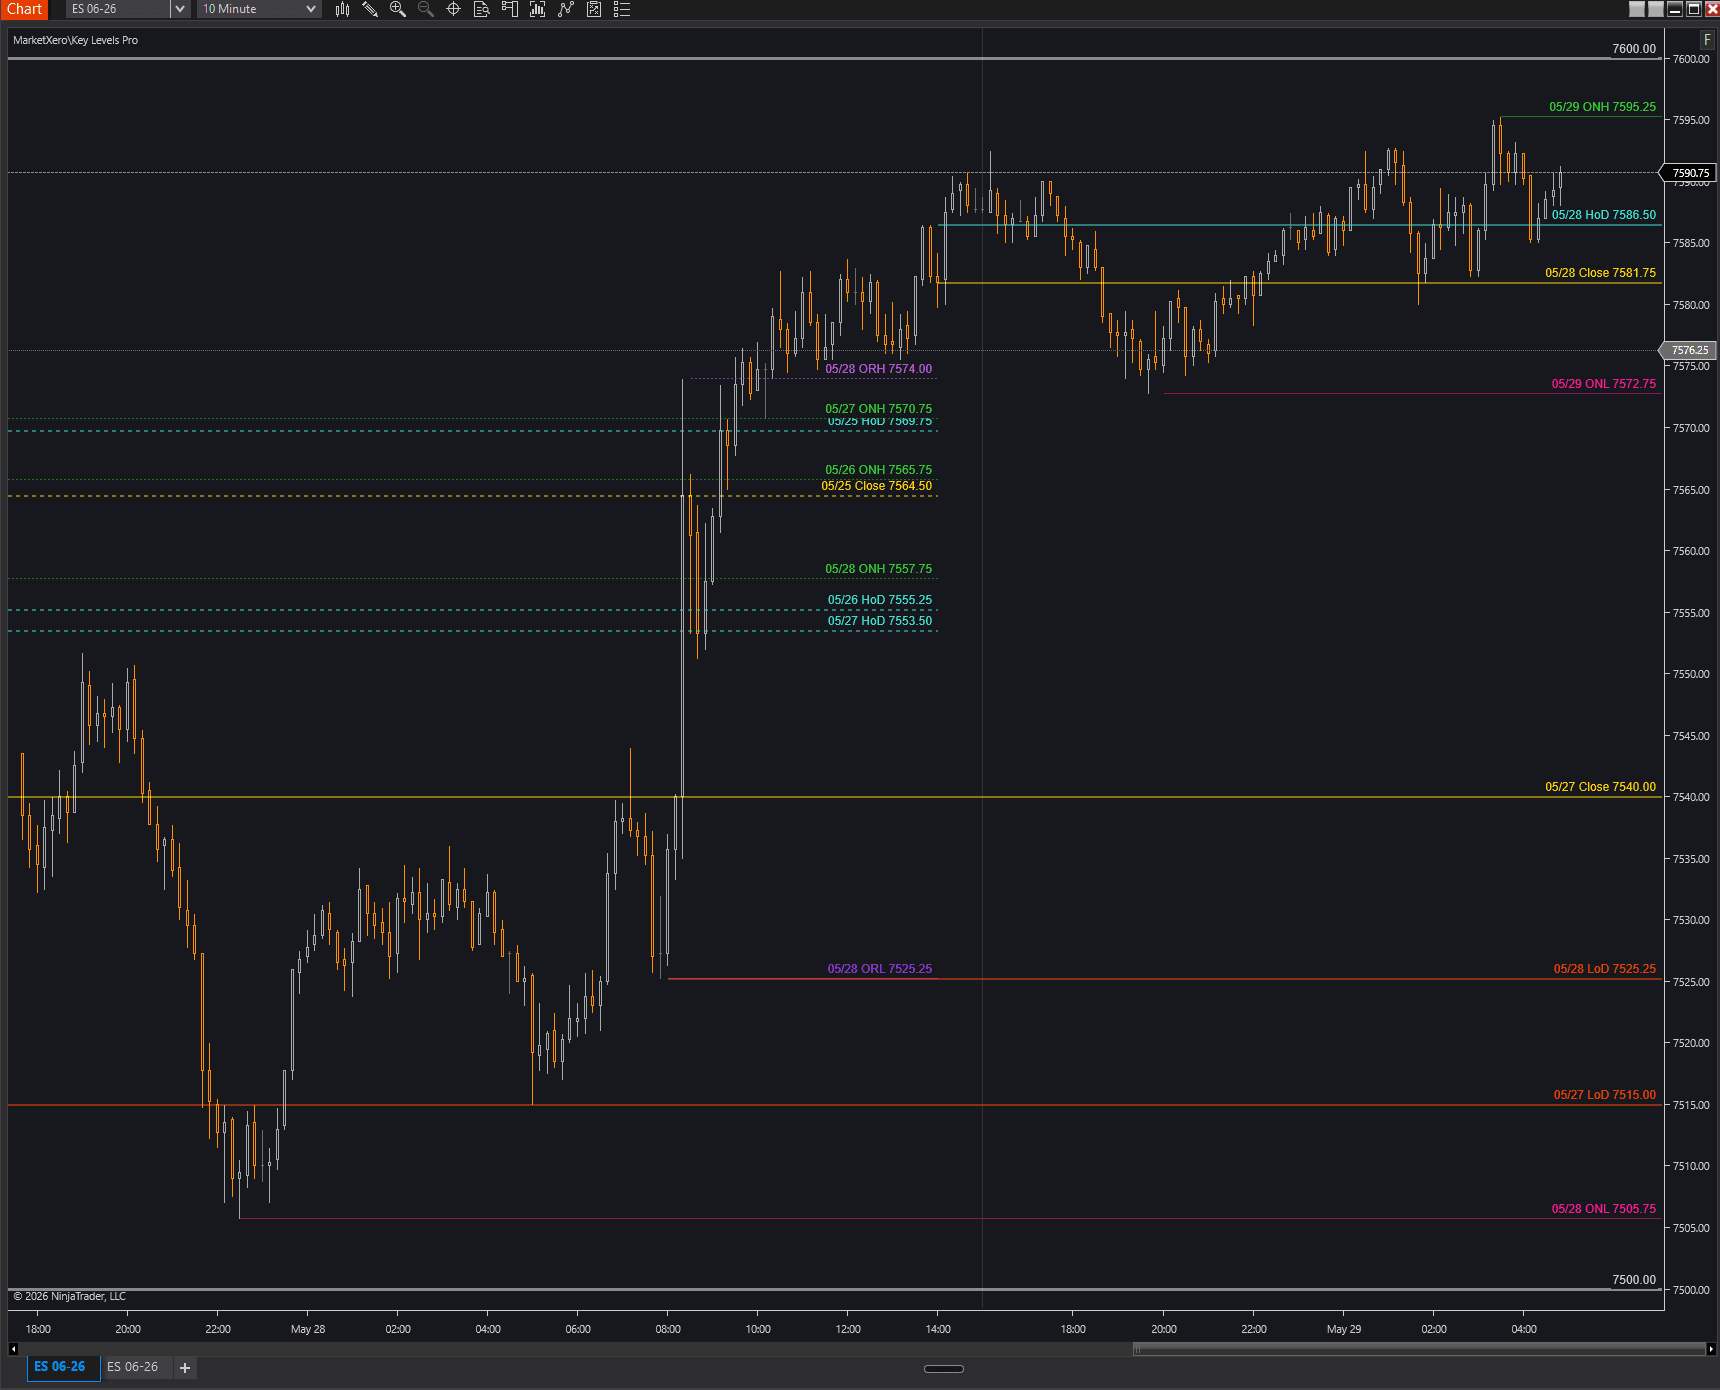
Task: Click the 05/29 ONH 7595.25 label
Action: (1602, 107)
